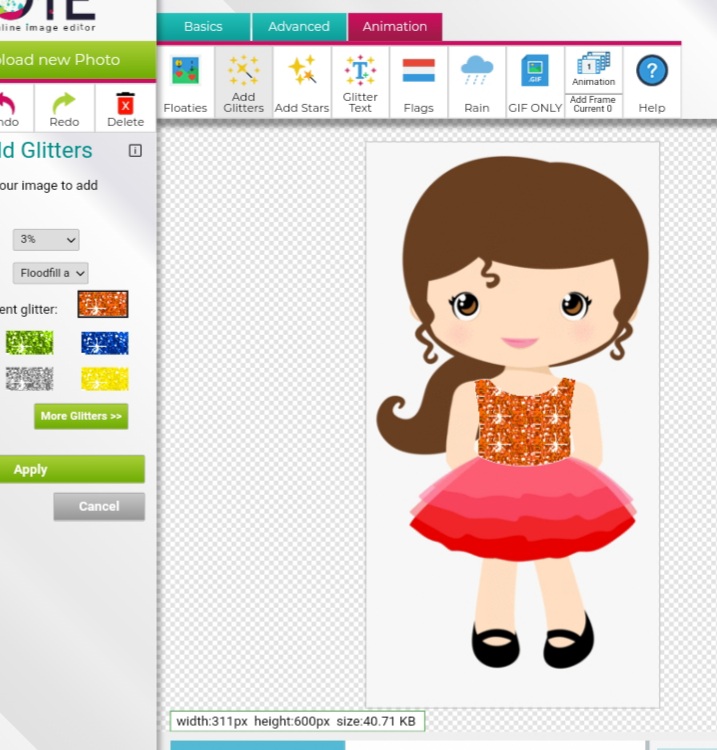This screenshot has width=717, height=750.
Task: Open the Help icon
Action: (652, 82)
